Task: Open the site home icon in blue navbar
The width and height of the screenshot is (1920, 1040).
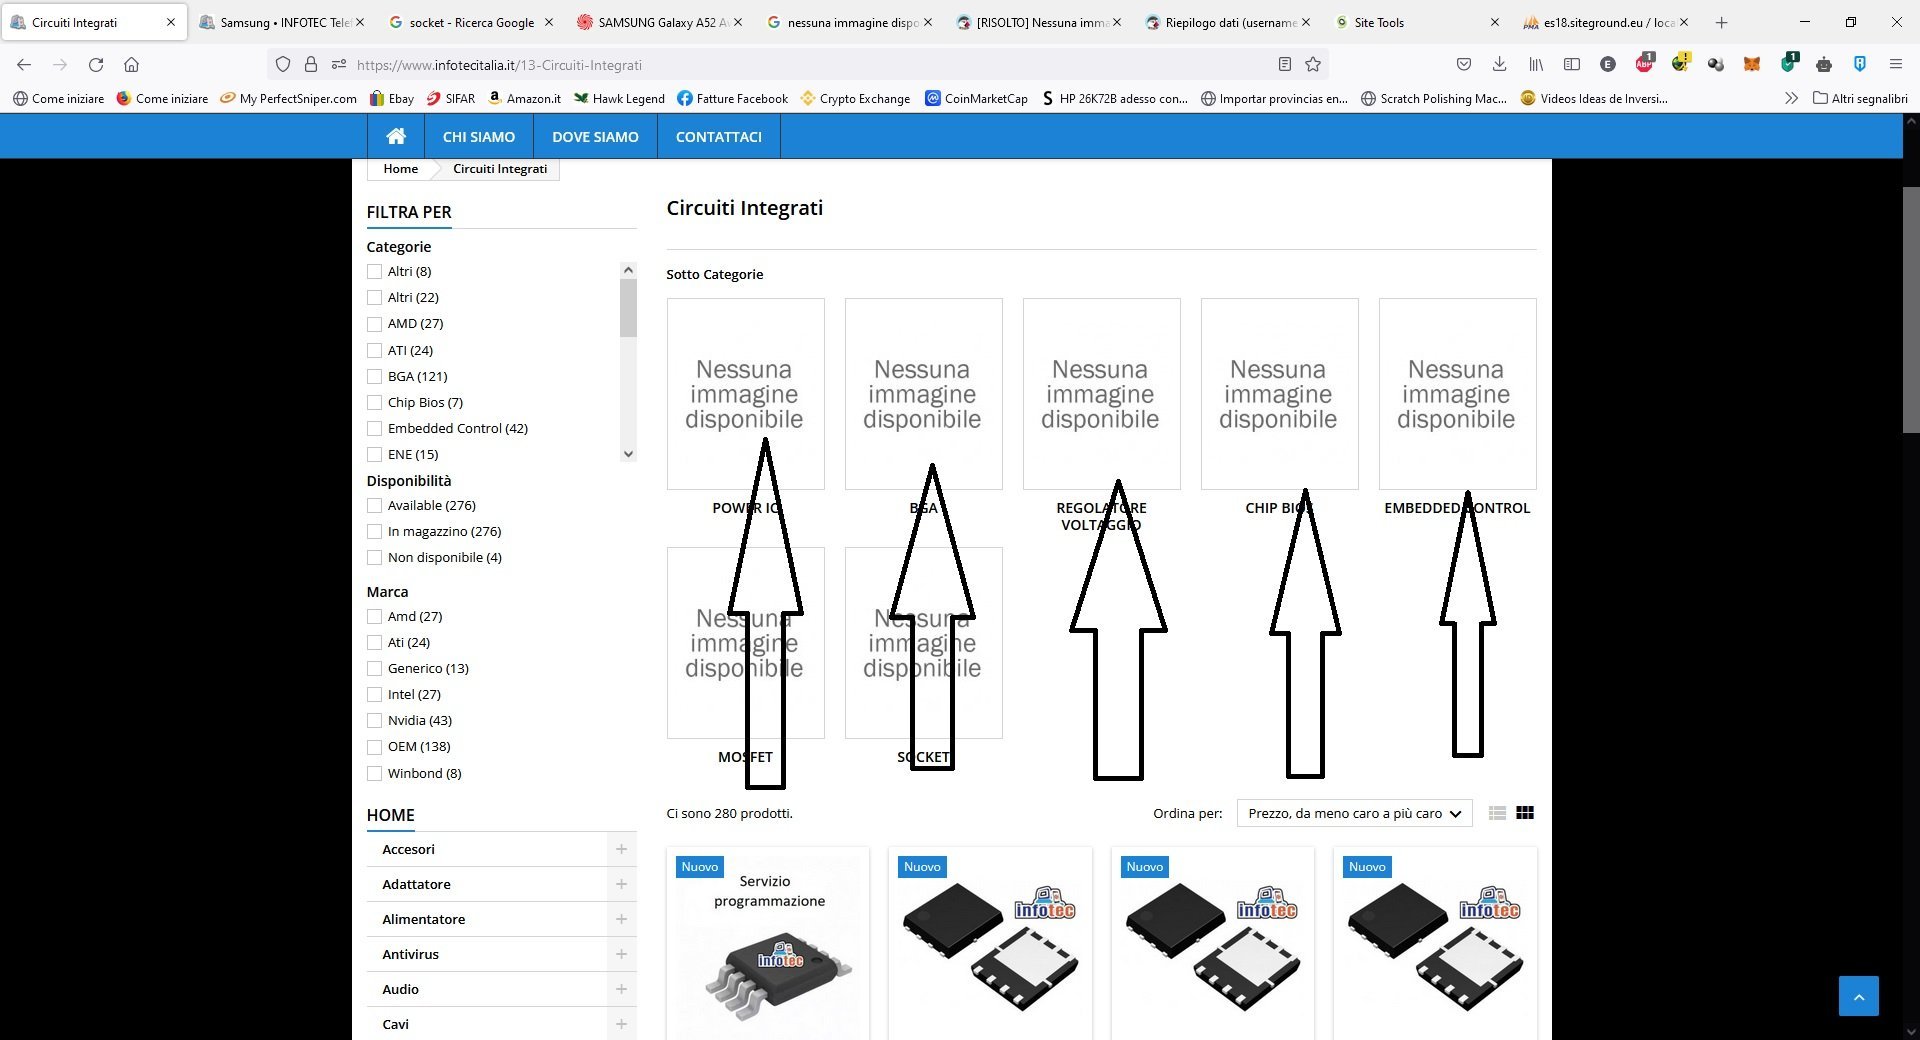Action: [x=396, y=136]
